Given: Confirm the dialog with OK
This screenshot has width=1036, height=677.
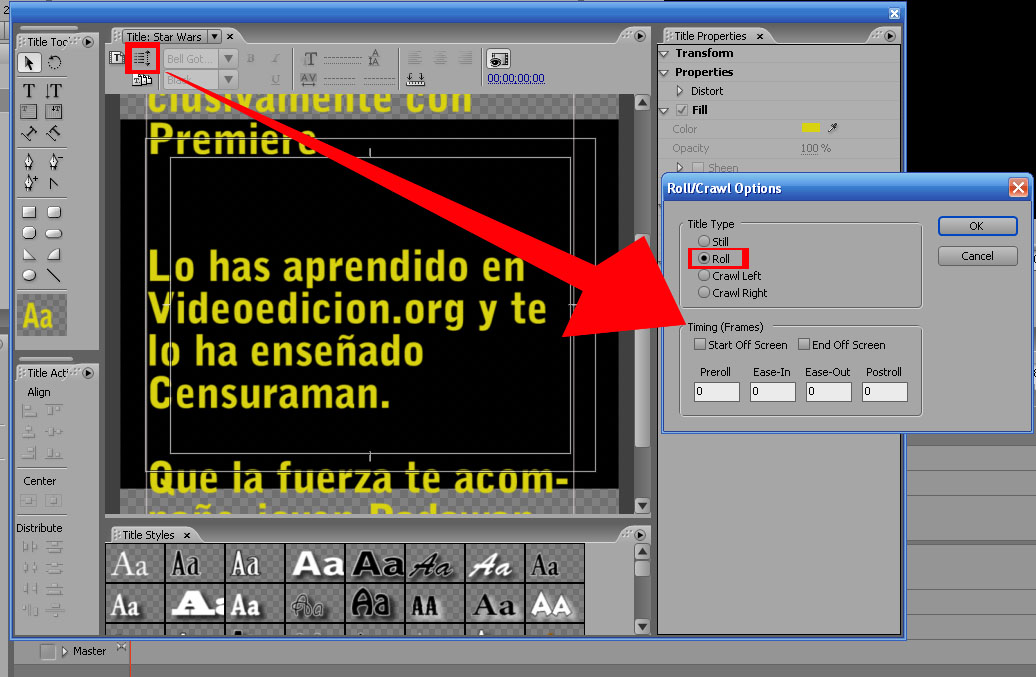Looking at the screenshot, I should click(x=977, y=226).
